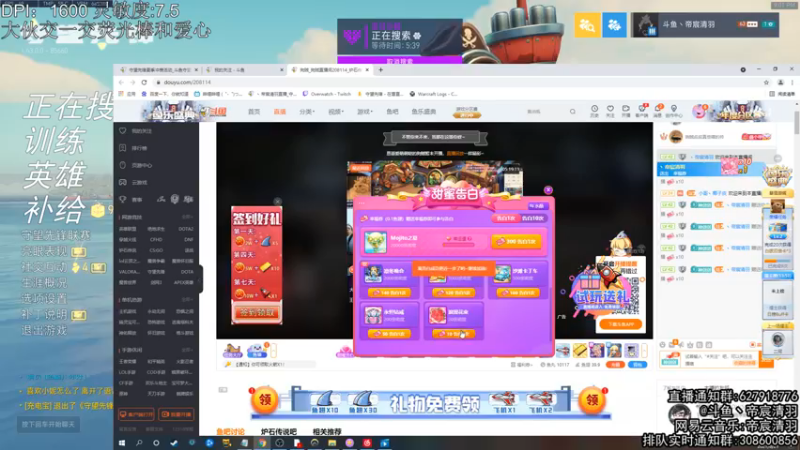Viewport: 800px width, 450px height.
Task: Open a new browser tab
Action: point(381,70)
